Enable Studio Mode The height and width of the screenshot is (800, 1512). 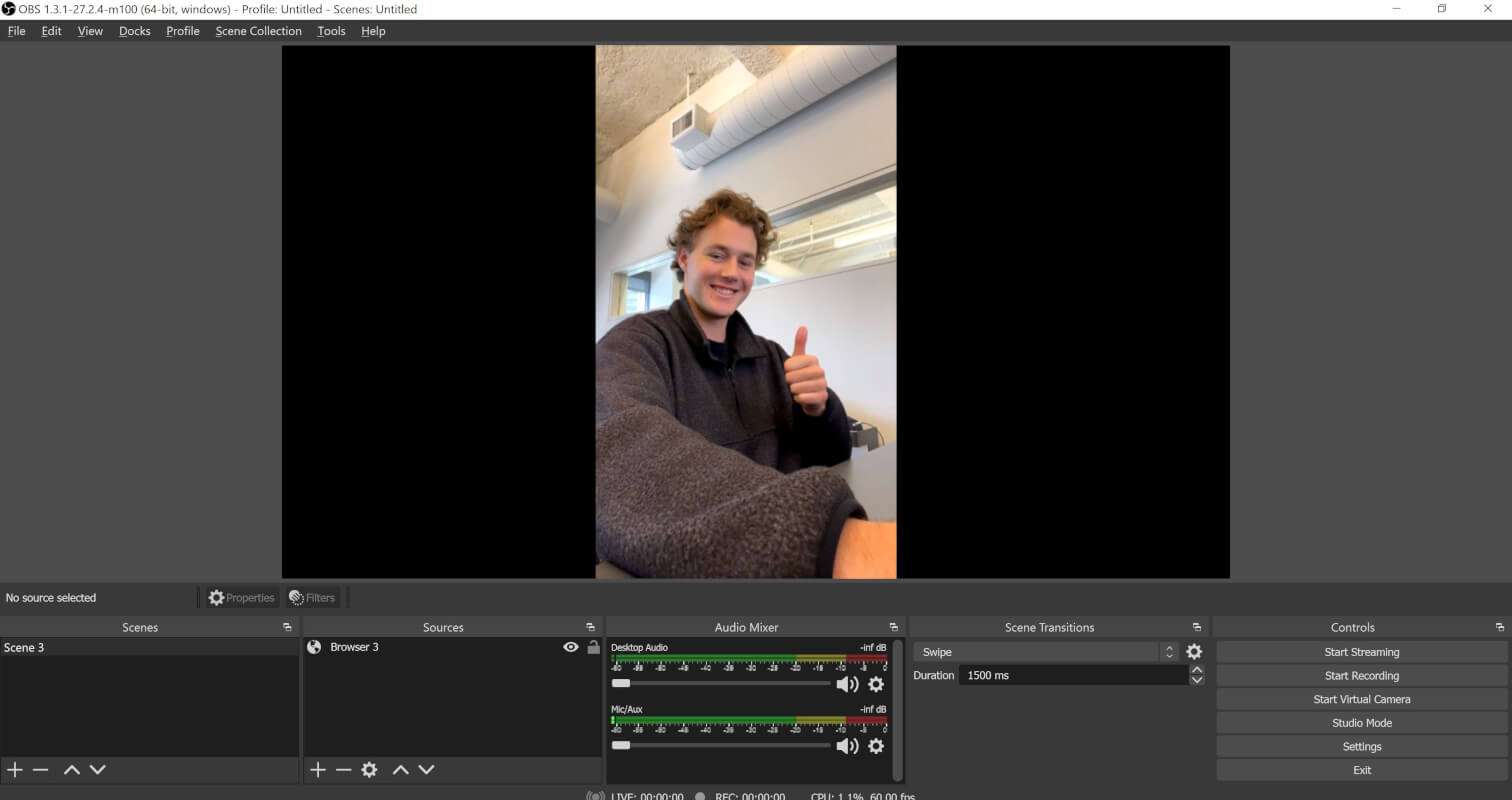click(x=1361, y=722)
